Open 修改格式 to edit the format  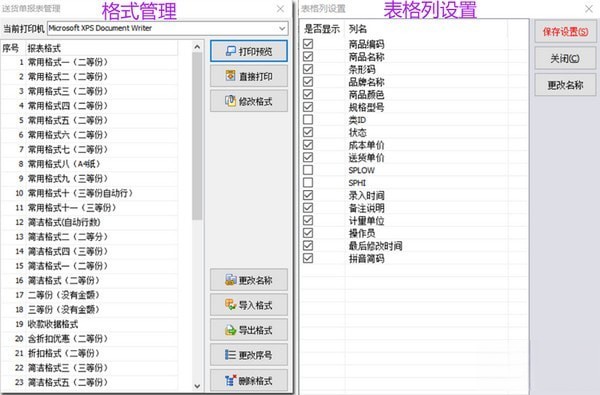click(249, 101)
